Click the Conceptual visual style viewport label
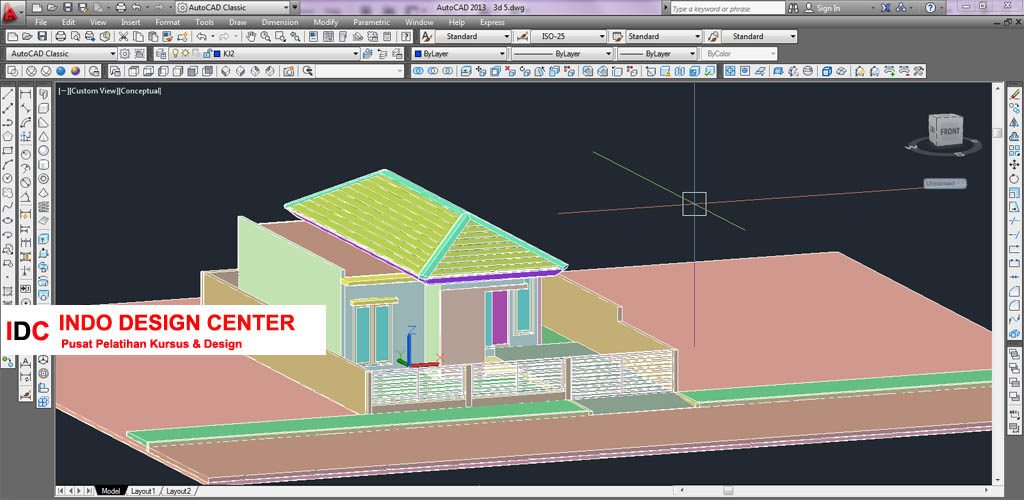 pyautogui.click(x=140, y=91)
